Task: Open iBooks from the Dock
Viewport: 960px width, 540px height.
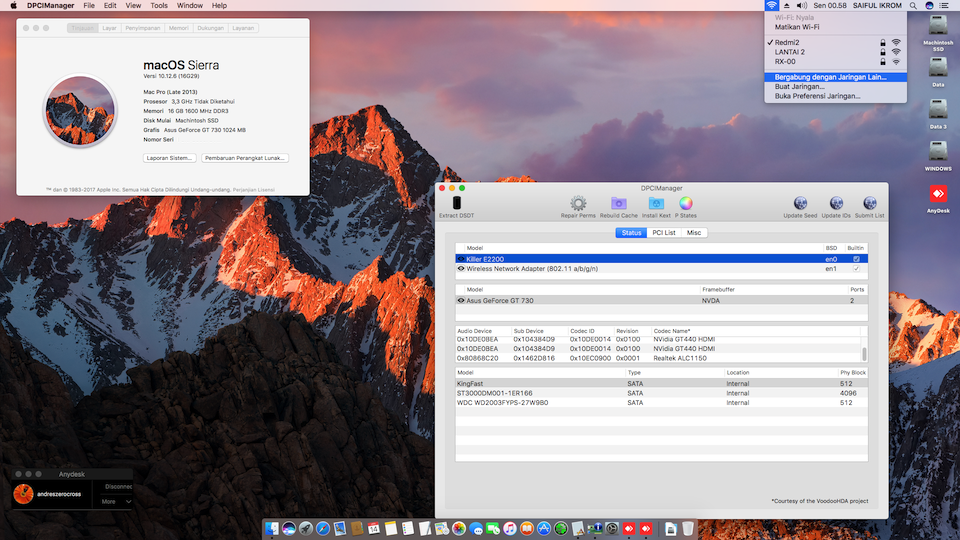Action: click(x=527, y=528)
